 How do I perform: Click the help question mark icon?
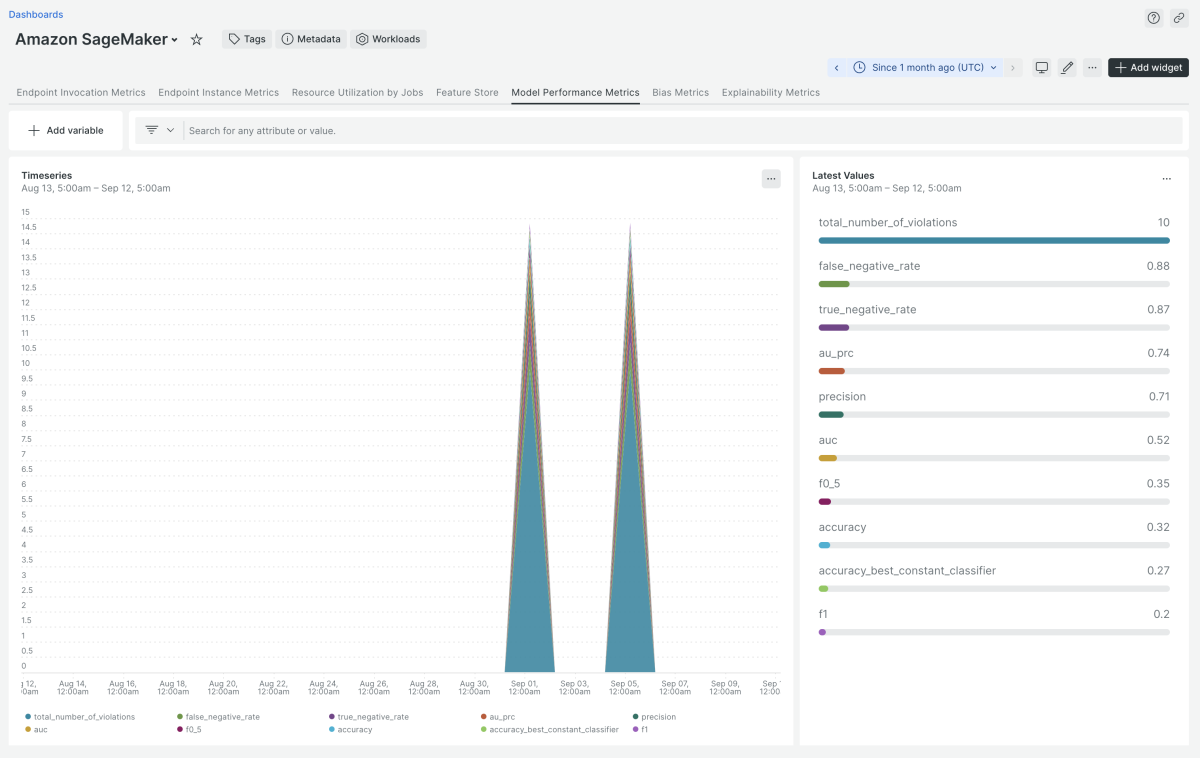1153,18
